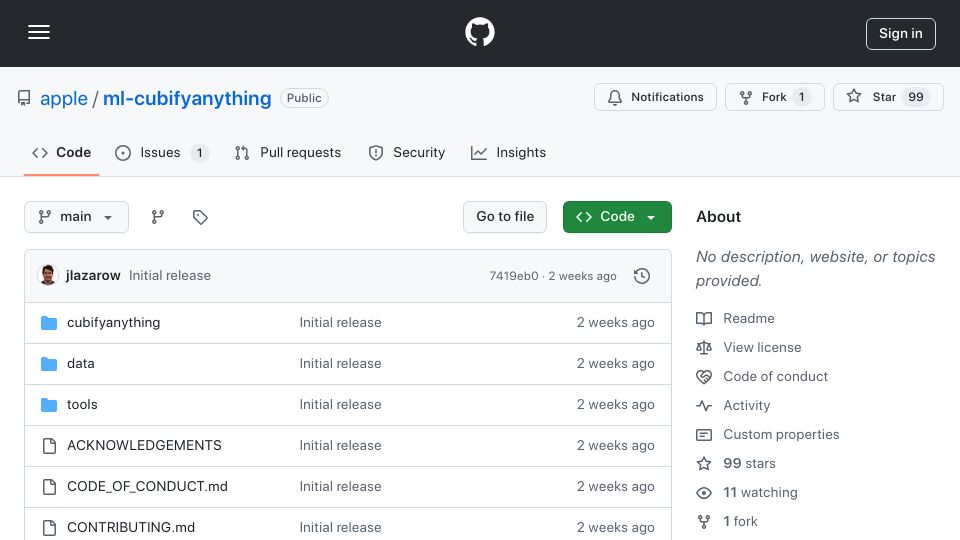The image size is (960, 540).
Task: Click the star icon beside 99 stars
Action: (x=704, y=463)
